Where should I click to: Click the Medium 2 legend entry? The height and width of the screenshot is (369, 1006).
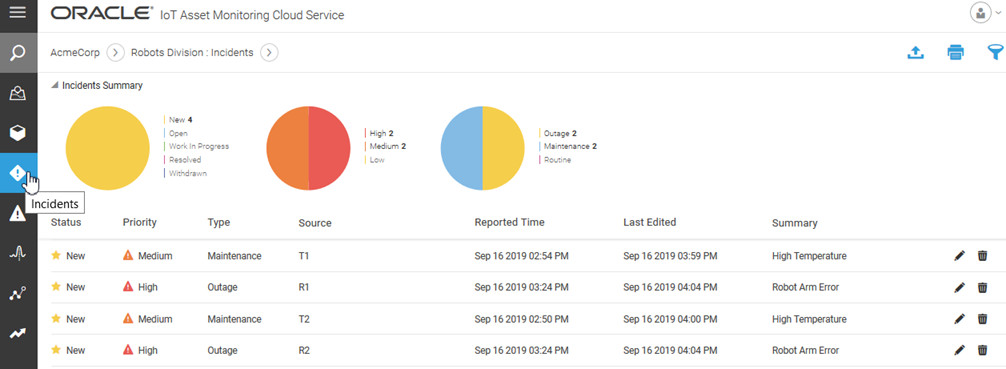(x=386, y=146)
